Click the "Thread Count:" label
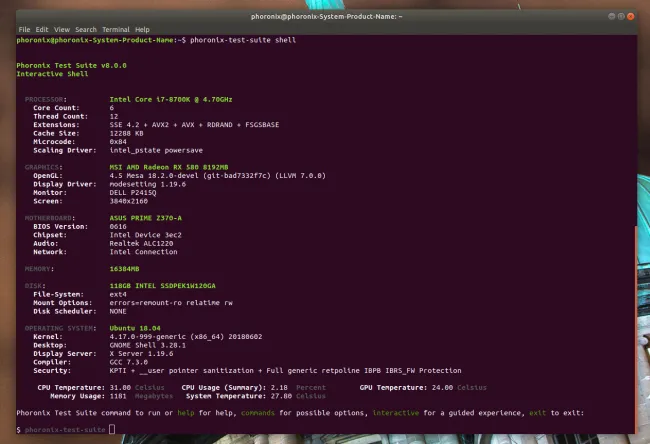 click(x=61, y=116)
